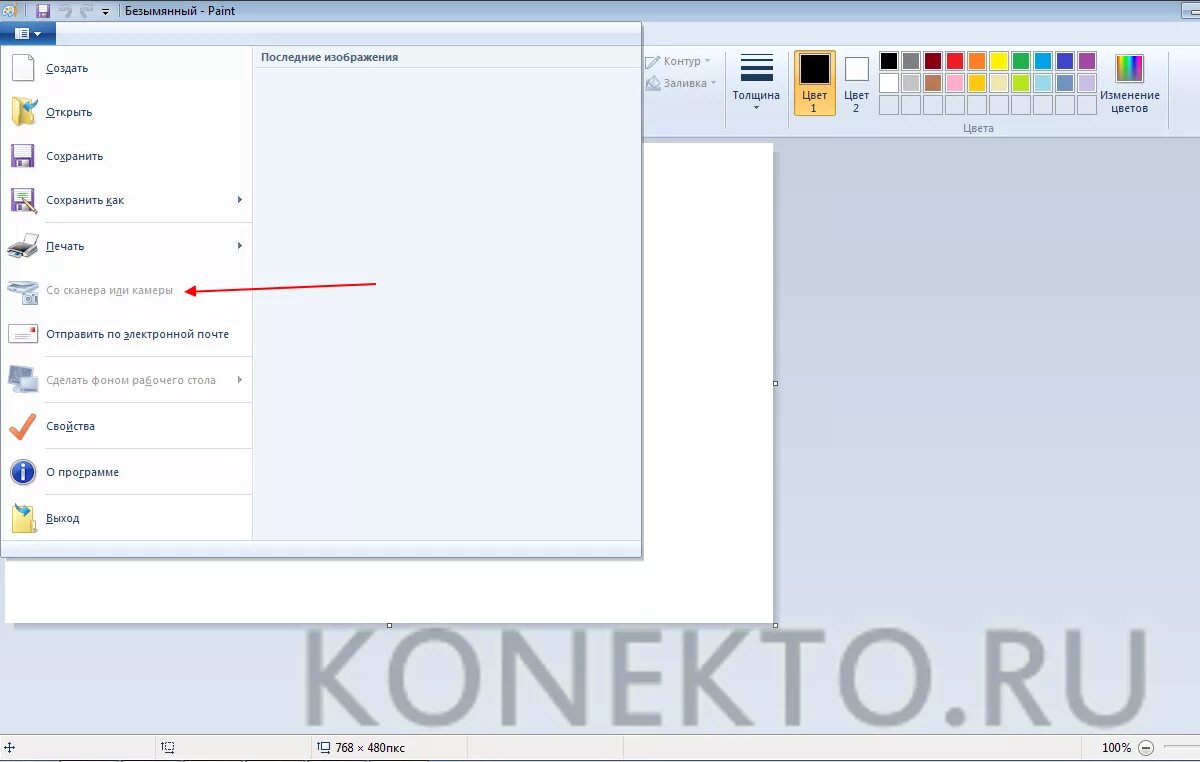
Task: Pick the light gray palette swatch
Action: point(911,83)
